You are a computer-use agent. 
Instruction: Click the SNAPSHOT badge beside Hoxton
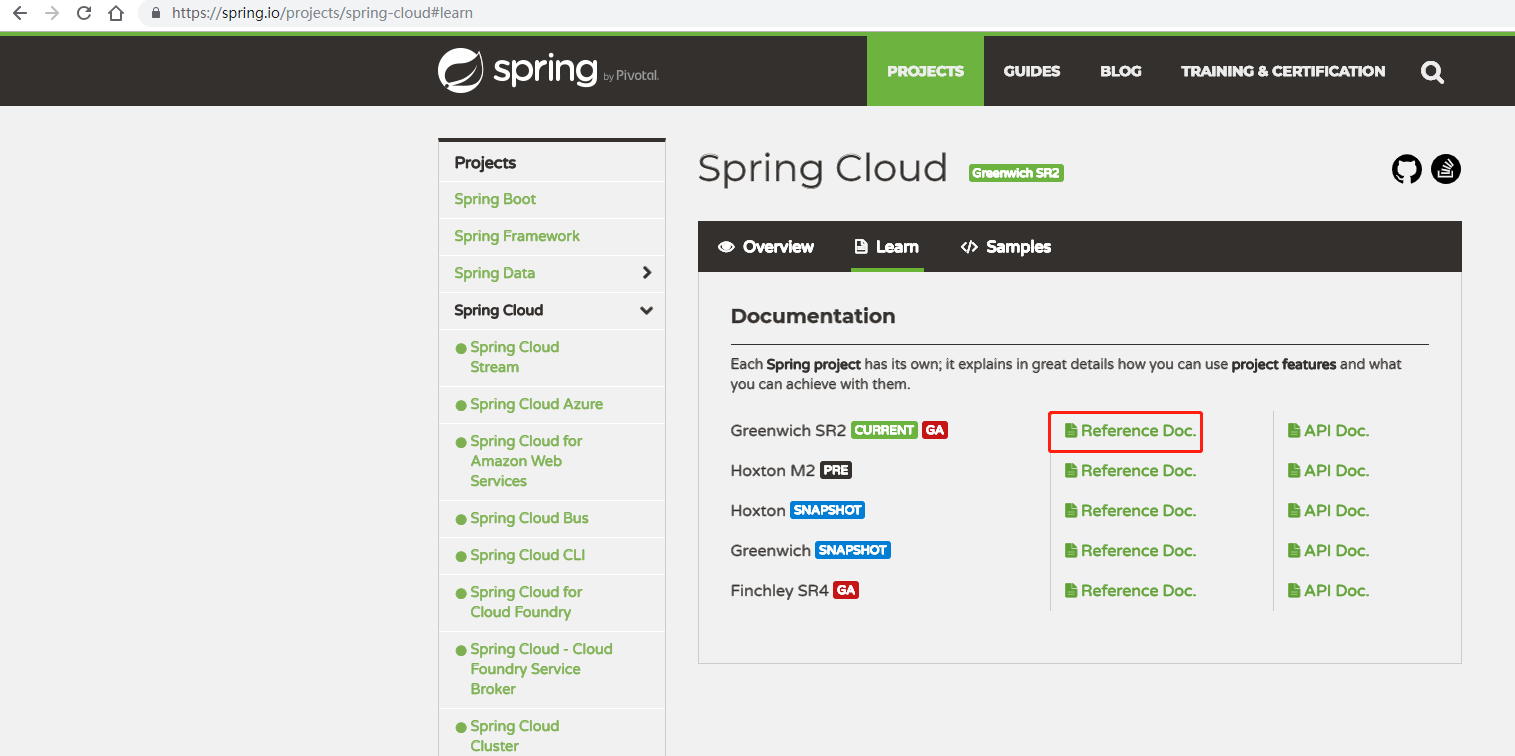[x=827, y=510]
